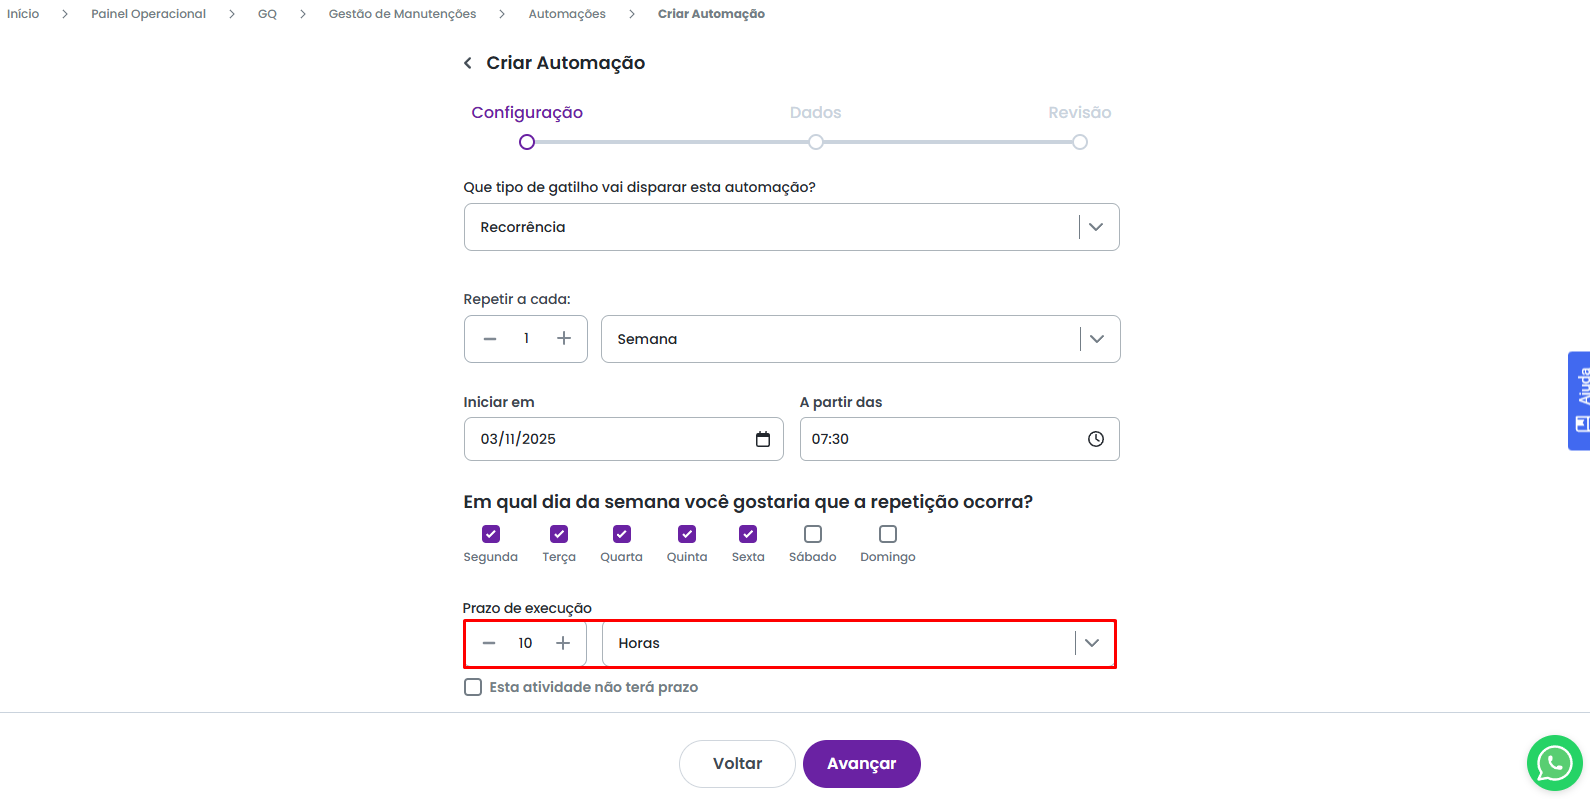Increase Prazo de execução value
The height and width of the screenshot is (799, 1590).
pos(563,643)
